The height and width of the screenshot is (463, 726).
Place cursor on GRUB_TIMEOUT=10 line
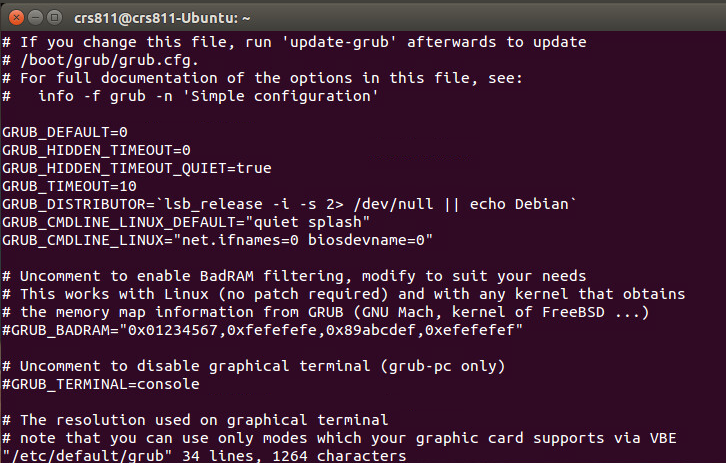(69, 187)
